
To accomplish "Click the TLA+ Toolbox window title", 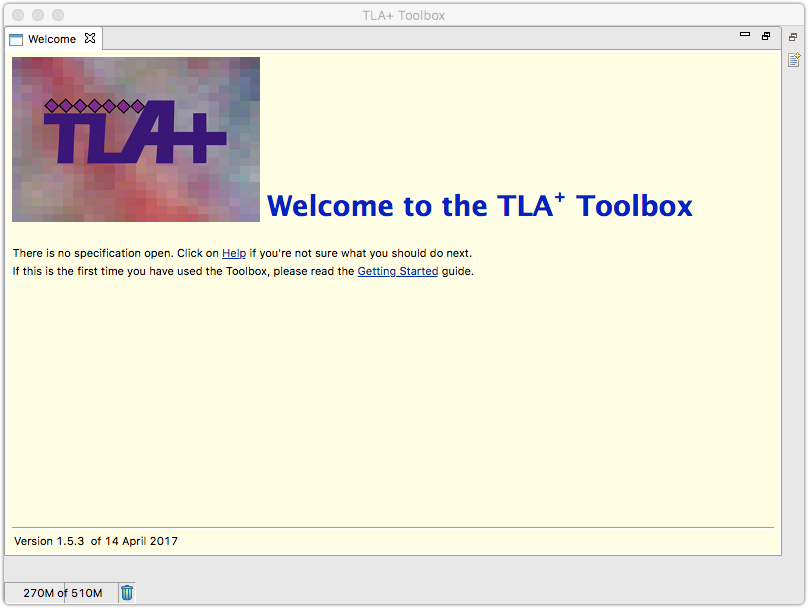I will coord(403,15).
